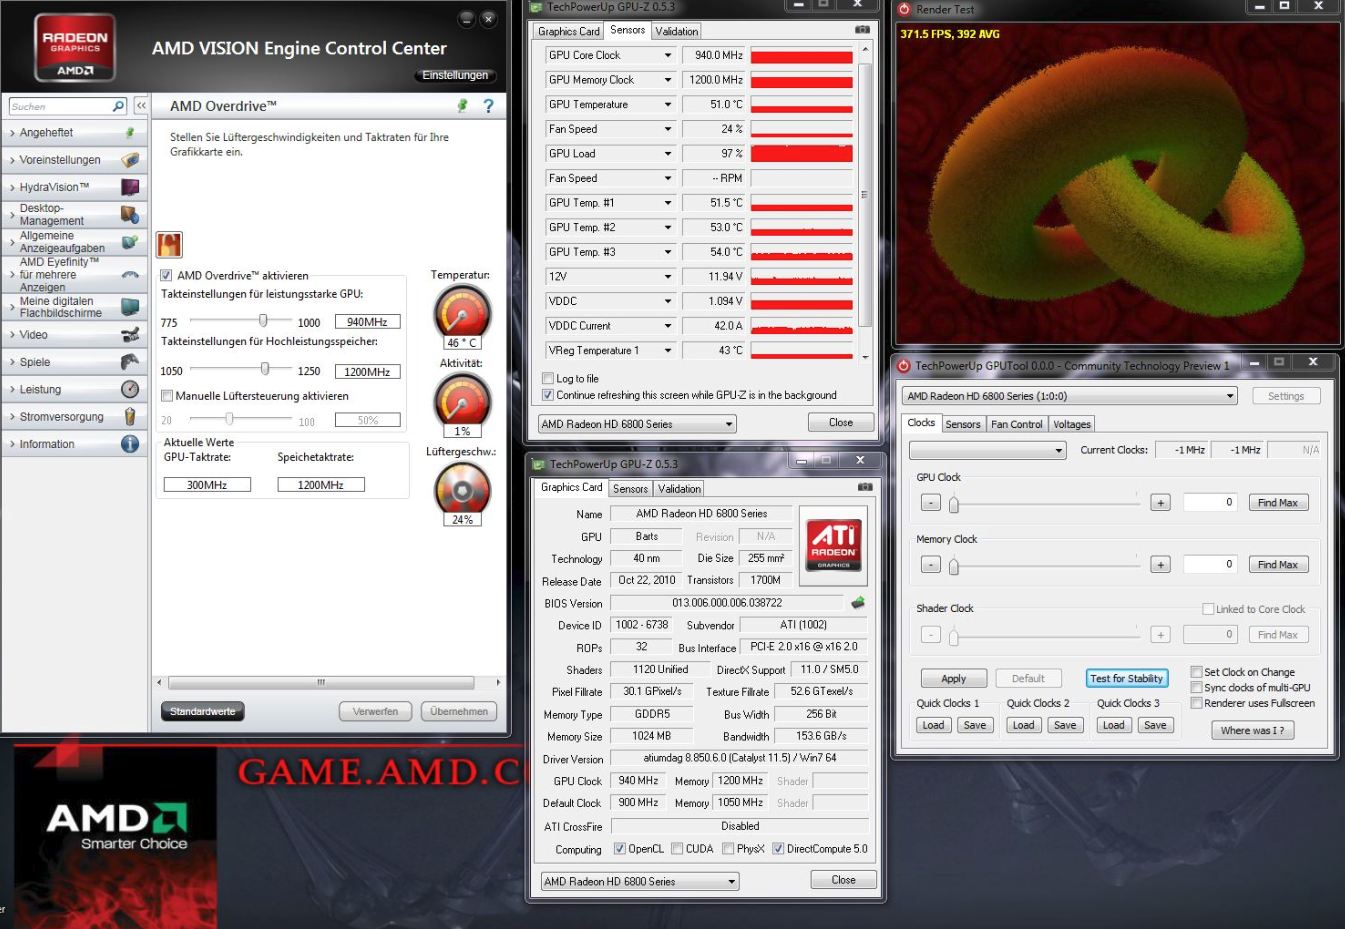1345x929 pixels.
Task: Open the Sensors tab in GPUTool
Action: [x=963, y=424]
